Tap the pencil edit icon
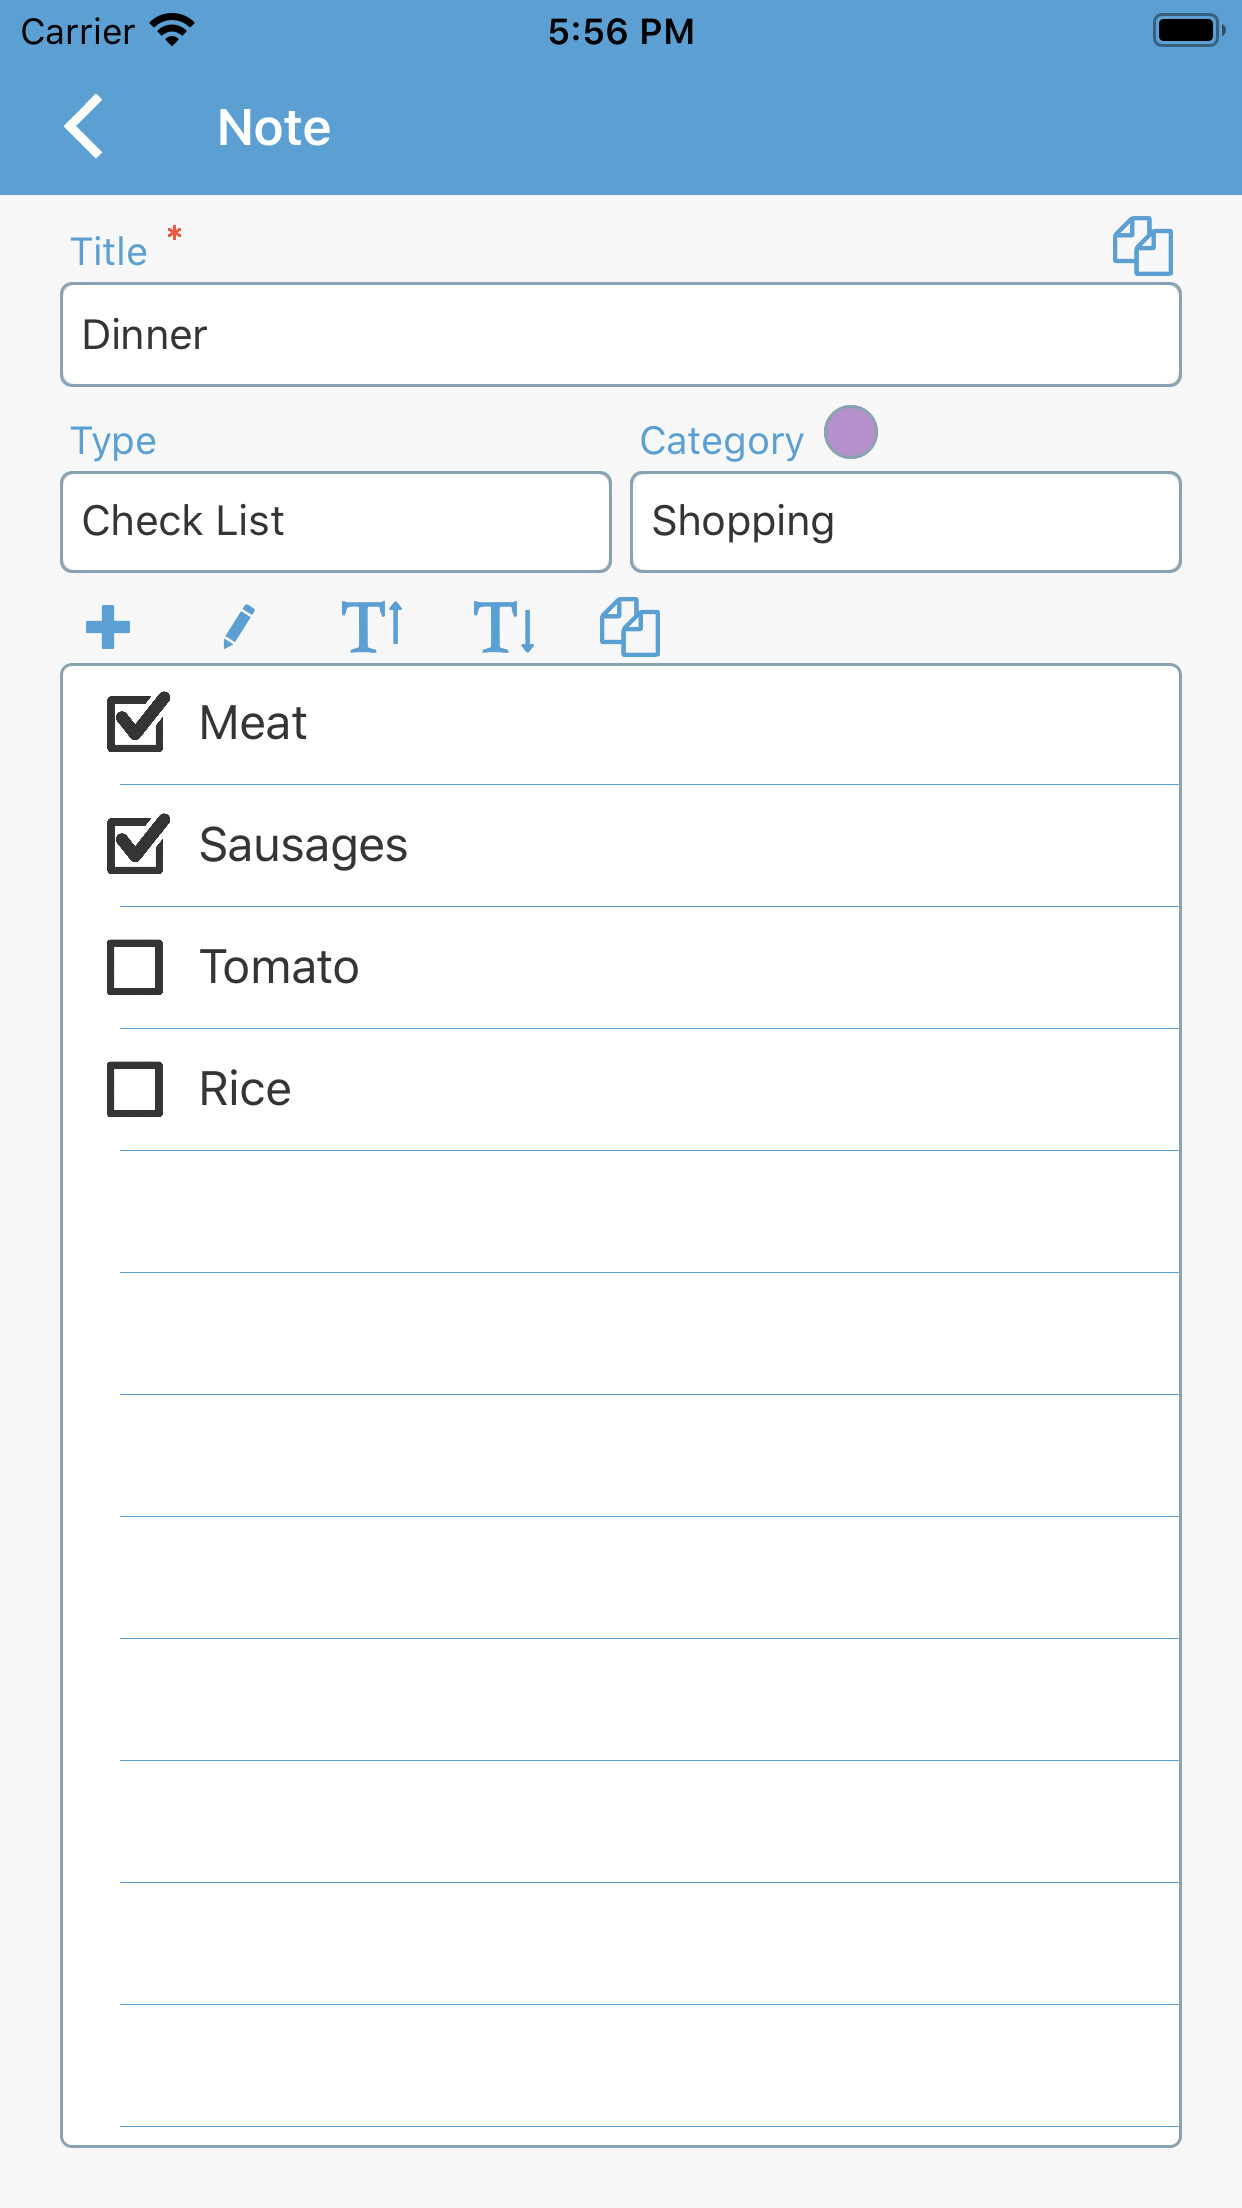The height and width of the screenshot is (2208, 1242). click(x=238, y=627)
